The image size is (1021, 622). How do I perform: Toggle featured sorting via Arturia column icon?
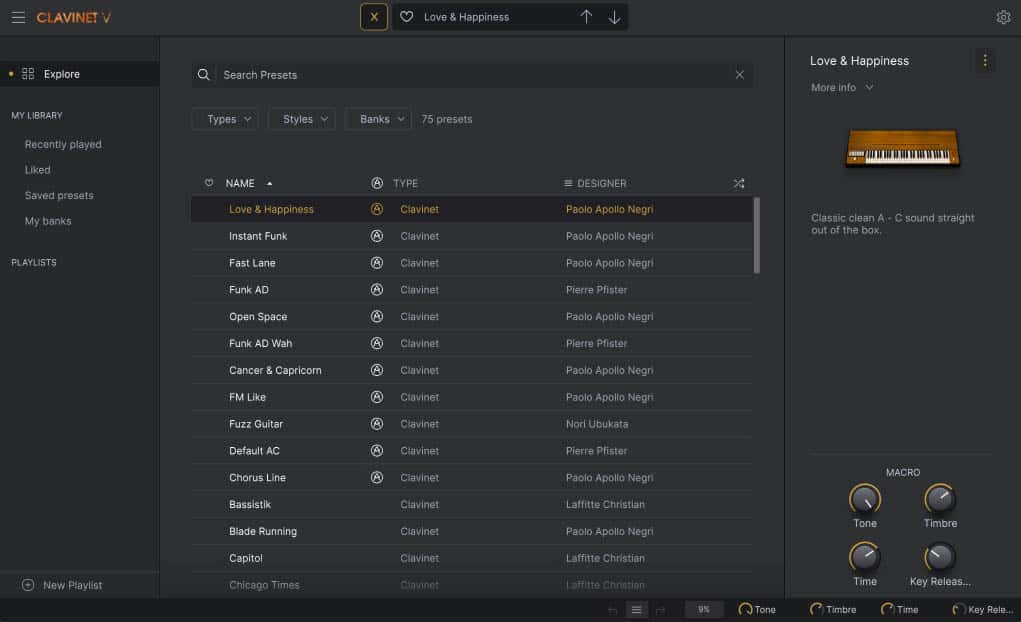[x=377, y=183]
